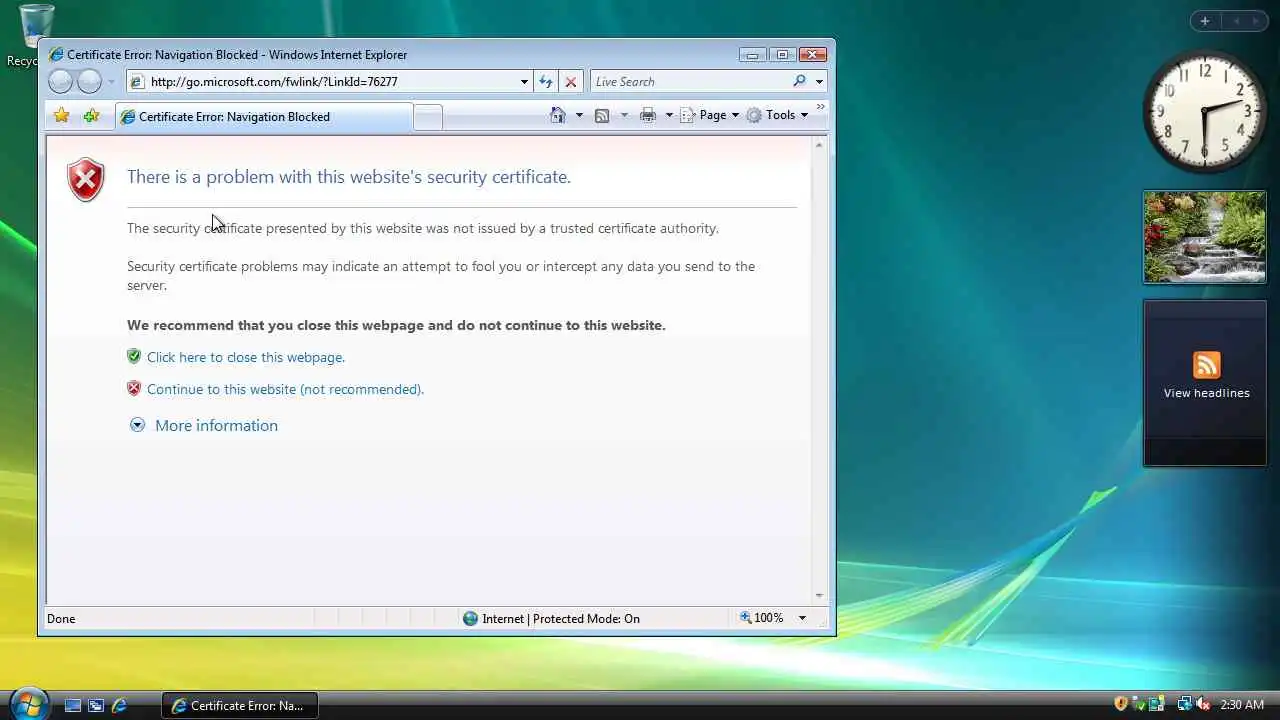
Task: Click into the Live Search box
Action: (x=689, y=82)
